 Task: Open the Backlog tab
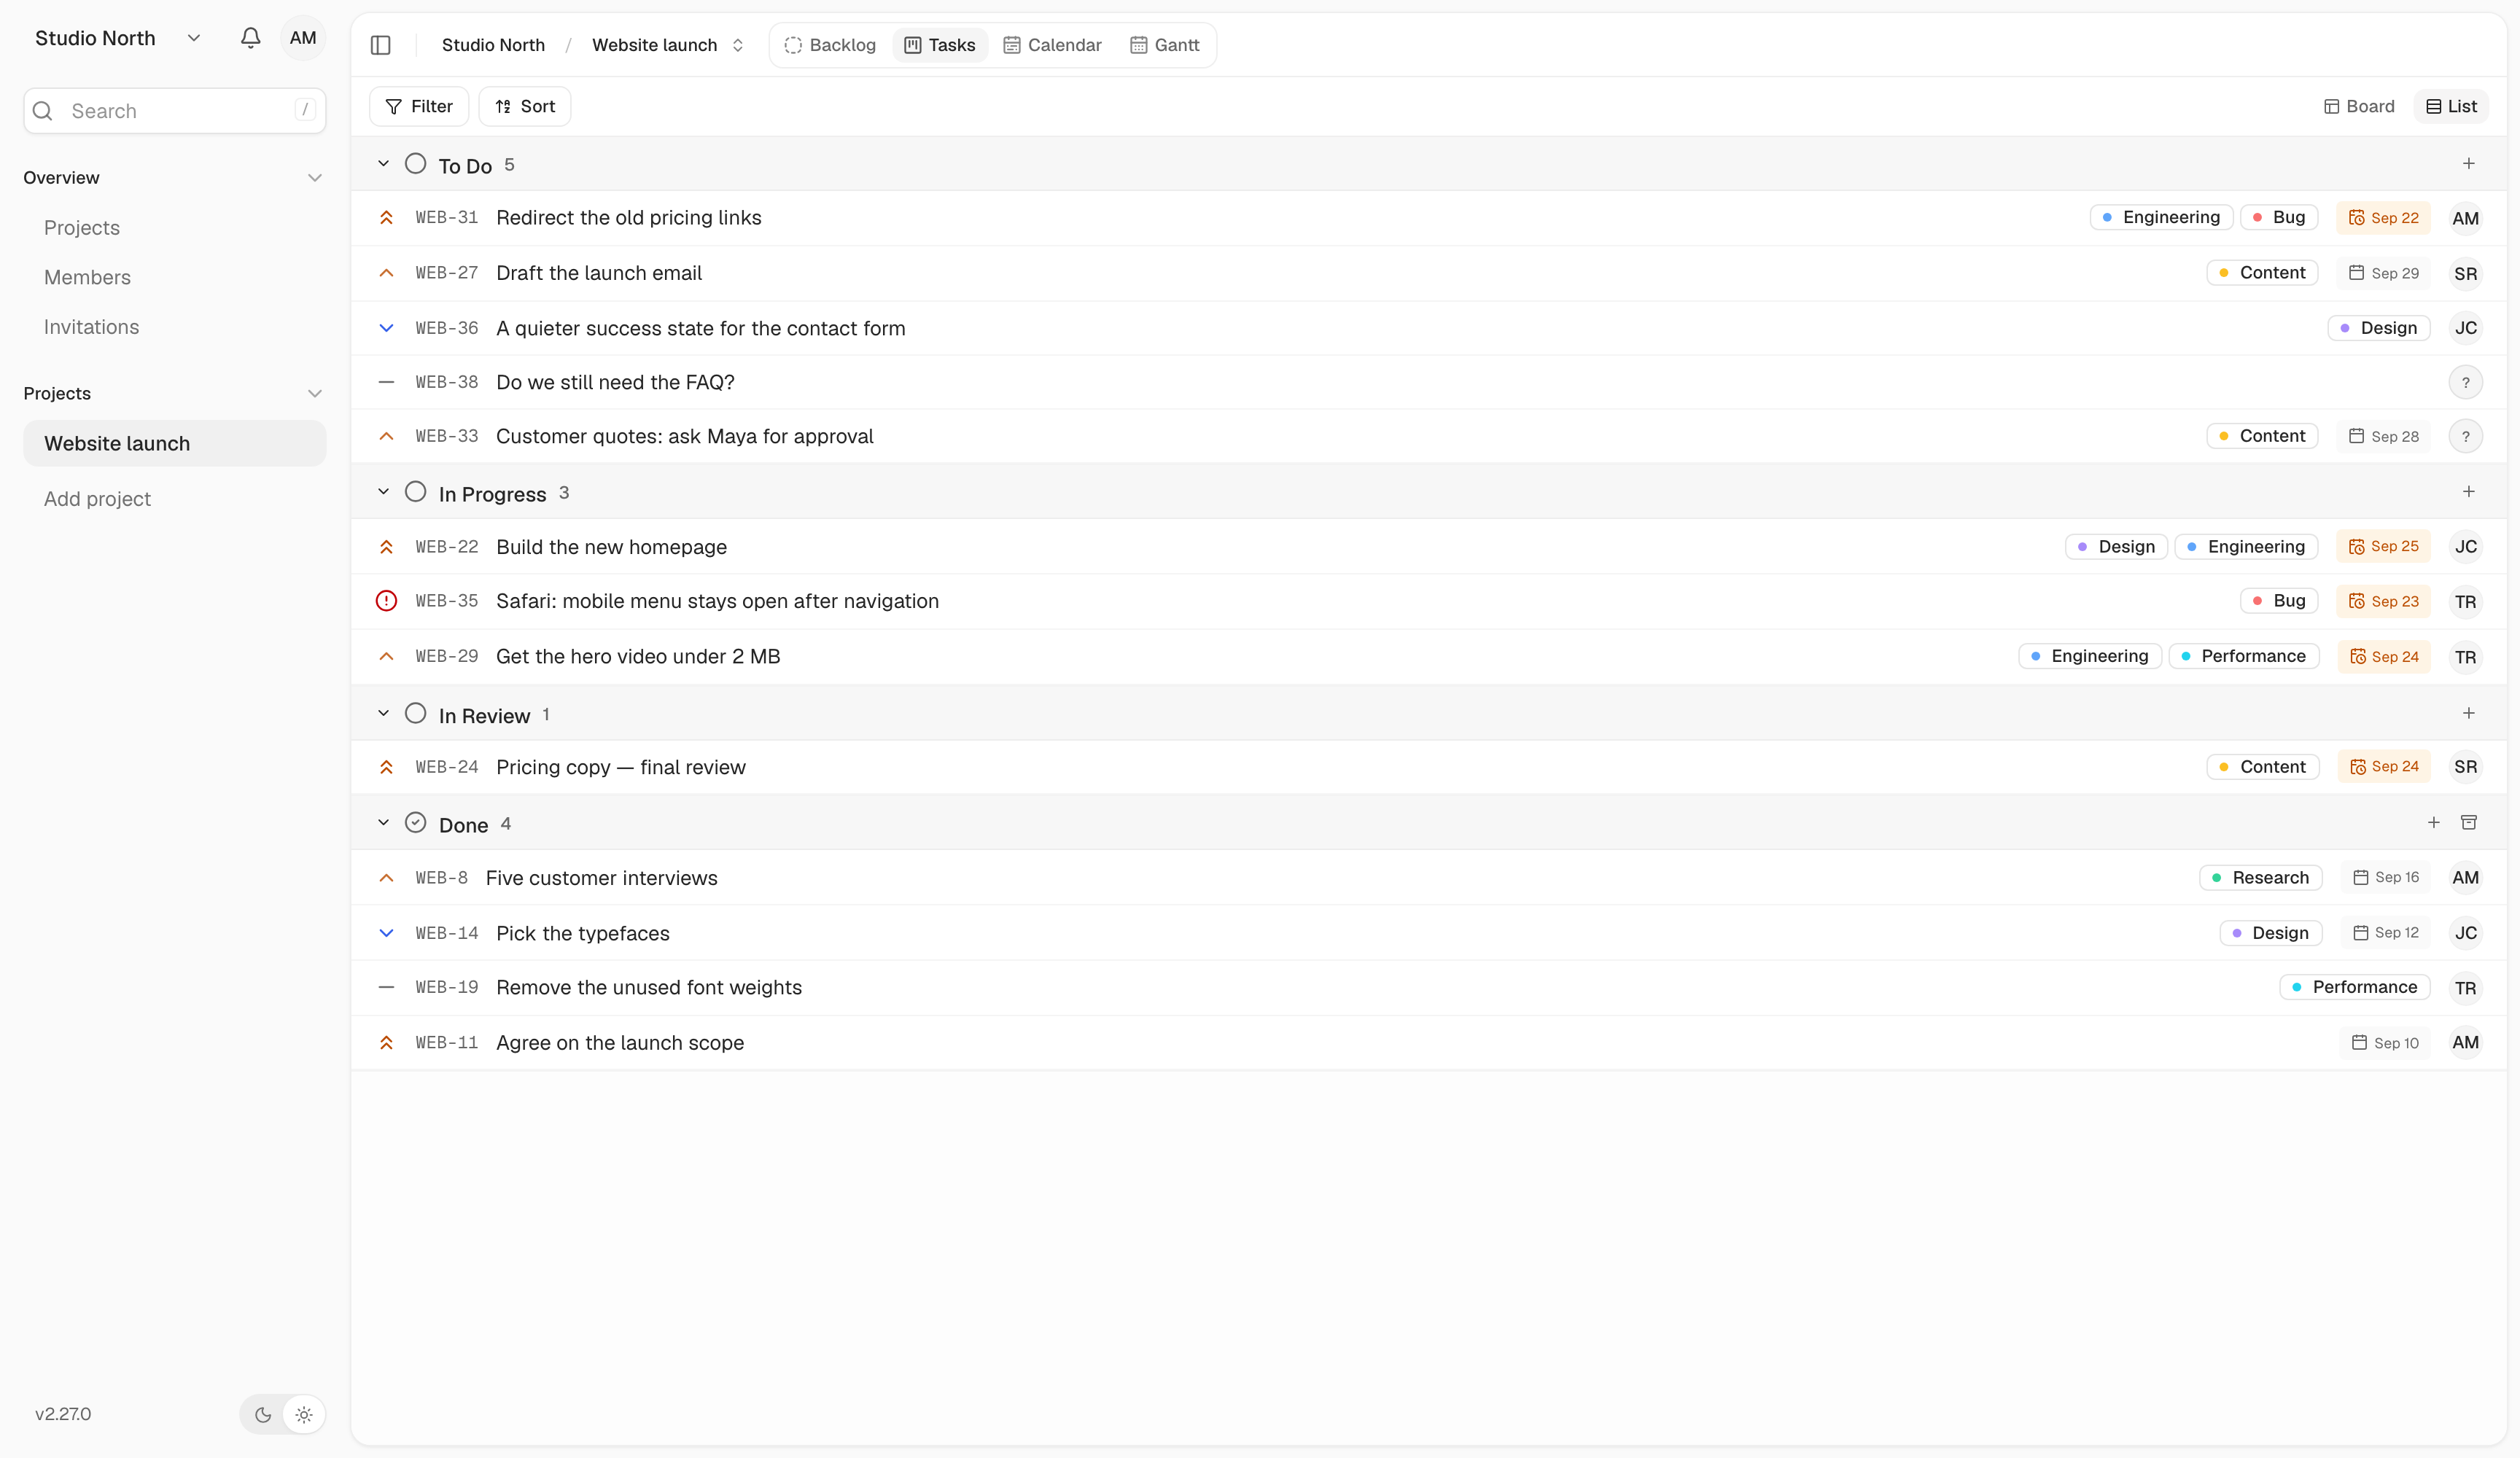pos(830,45)
